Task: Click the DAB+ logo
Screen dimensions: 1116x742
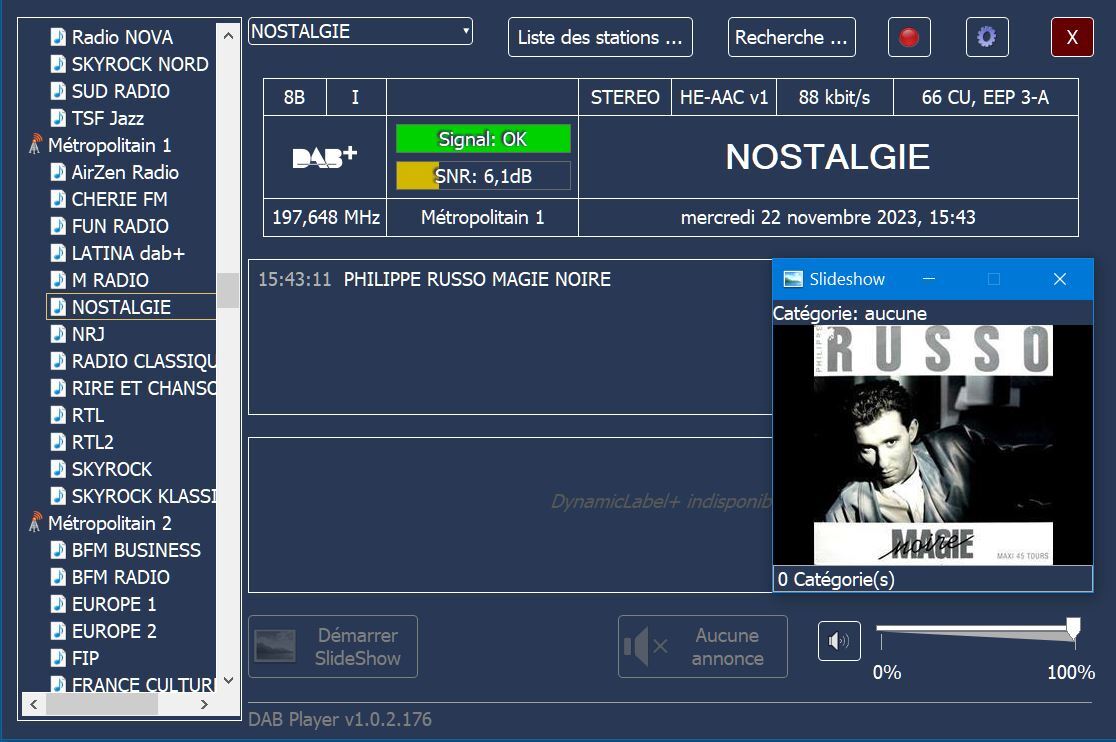Action: [325, 157]
